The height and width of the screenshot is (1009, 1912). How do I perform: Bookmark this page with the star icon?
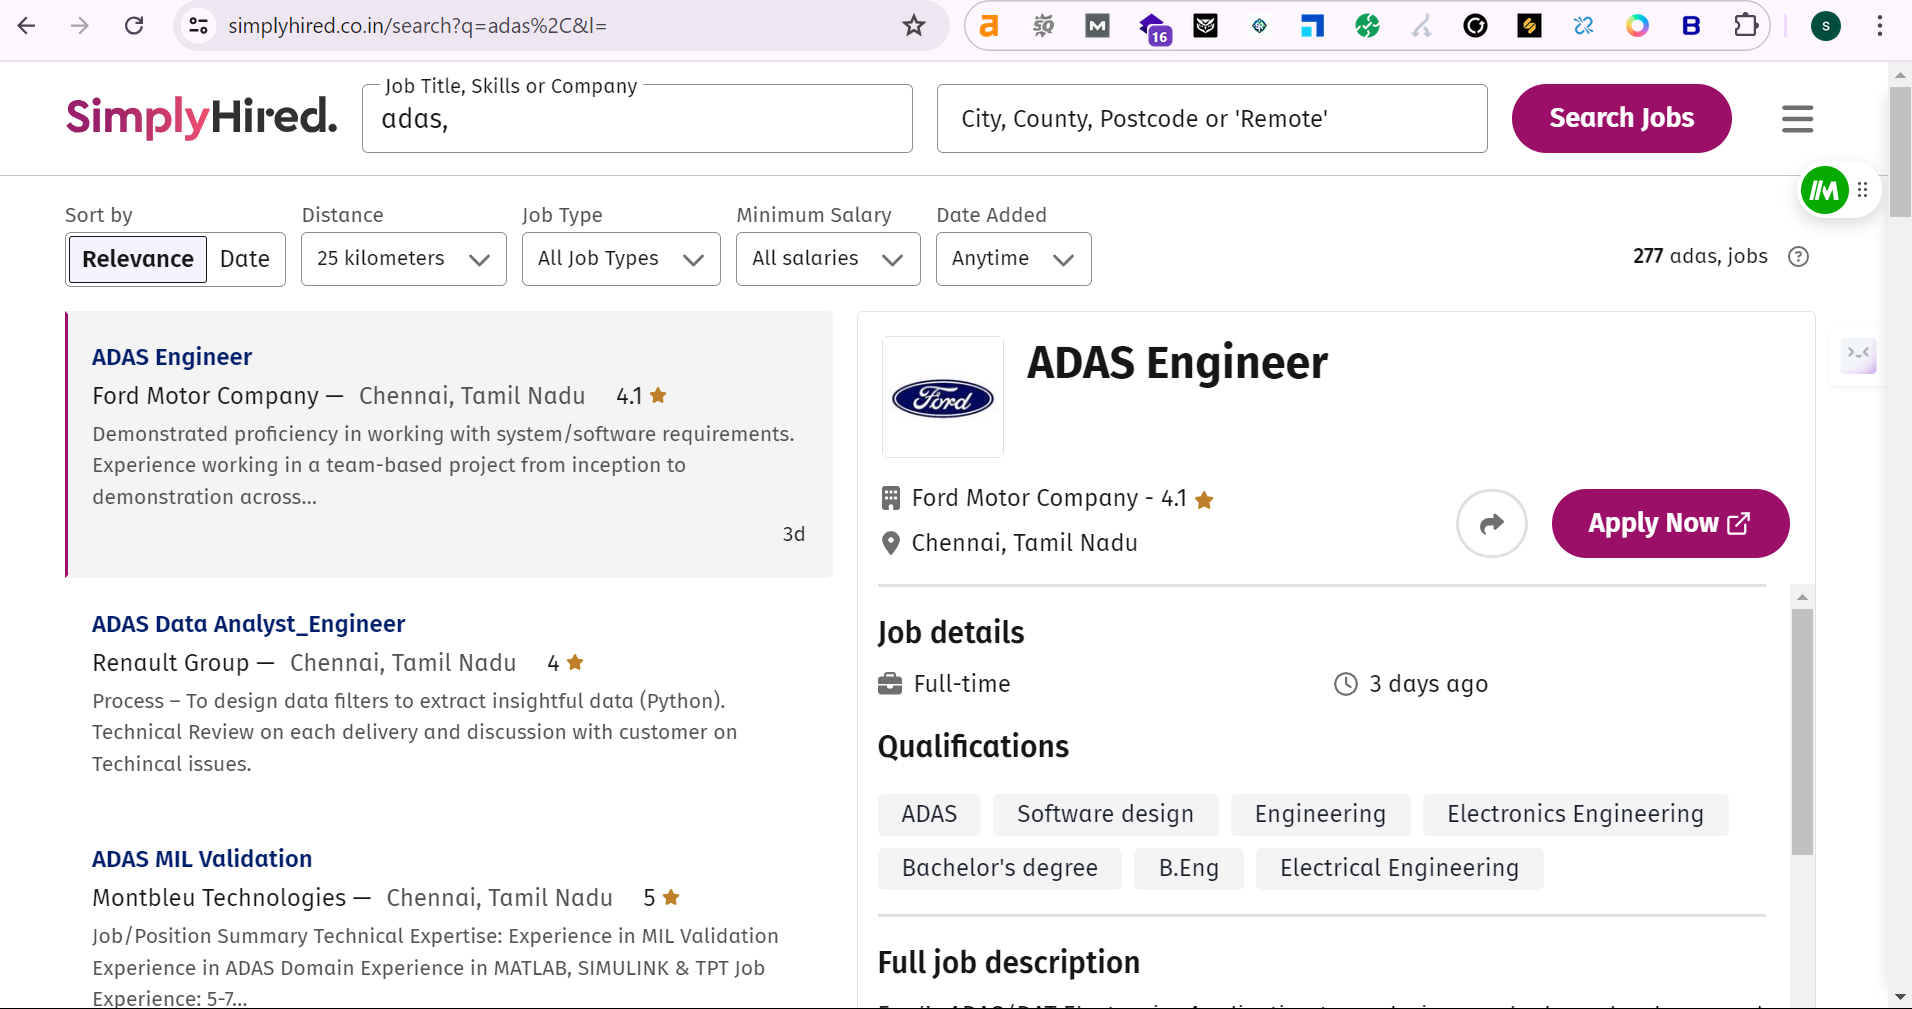(913, 26)
